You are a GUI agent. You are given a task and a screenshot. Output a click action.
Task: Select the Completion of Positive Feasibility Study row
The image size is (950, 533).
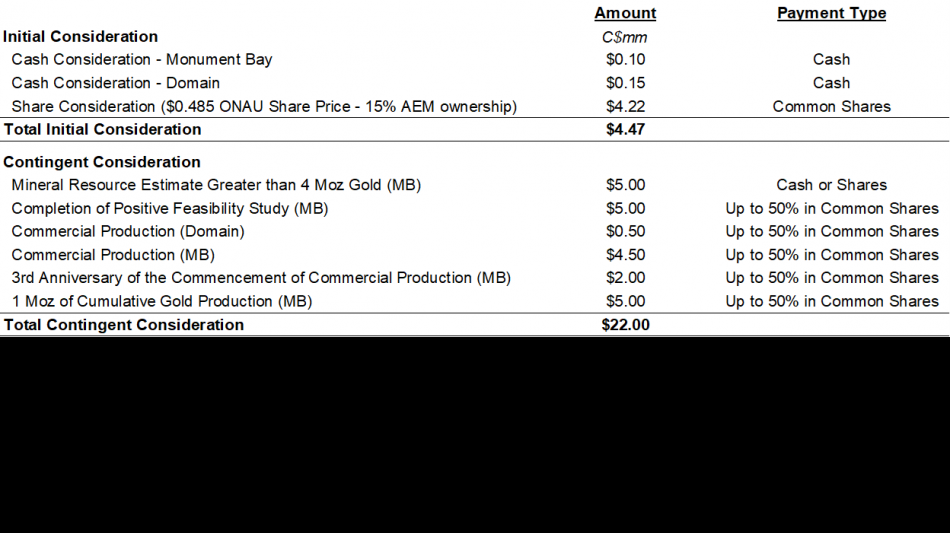coord(170,209)
